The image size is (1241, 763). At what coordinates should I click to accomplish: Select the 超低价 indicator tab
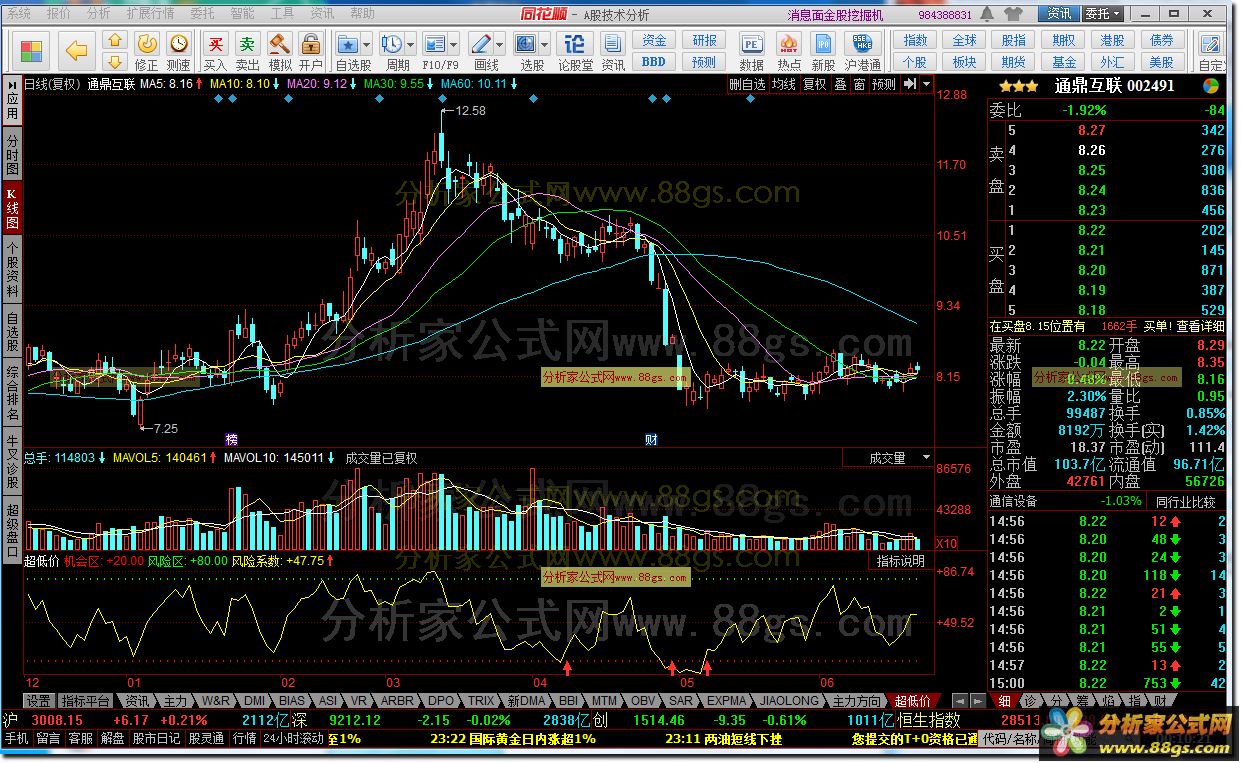[x=912, y=701]
